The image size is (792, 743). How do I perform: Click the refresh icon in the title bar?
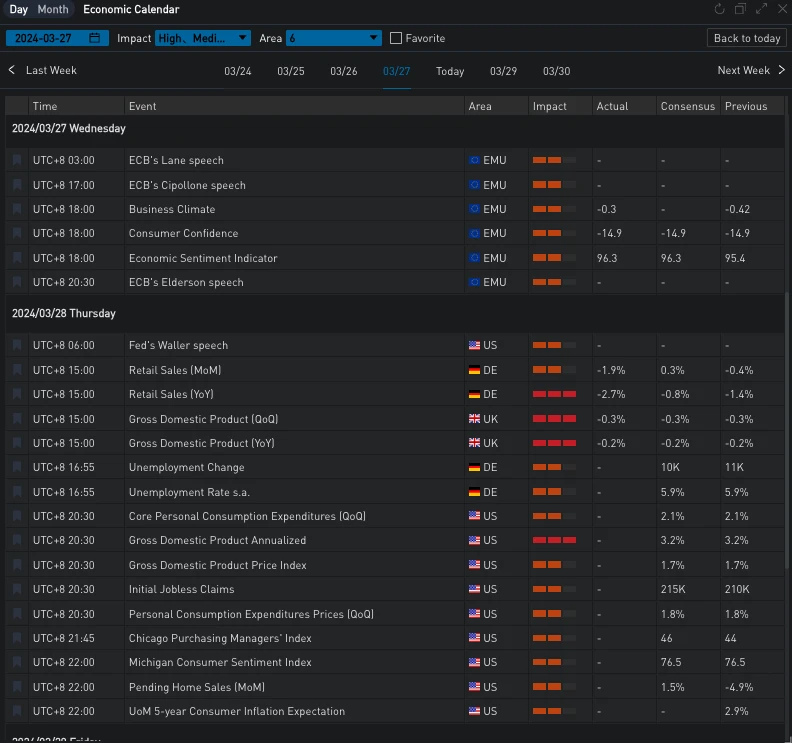pyautogui.click(x=719, y=9)
